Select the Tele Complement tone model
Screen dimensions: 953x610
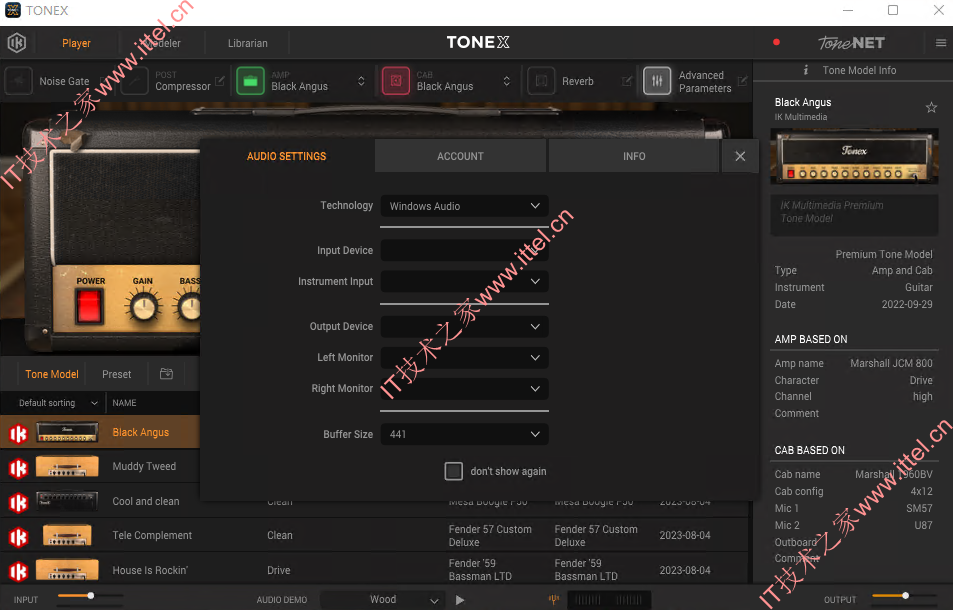[152, 535]
